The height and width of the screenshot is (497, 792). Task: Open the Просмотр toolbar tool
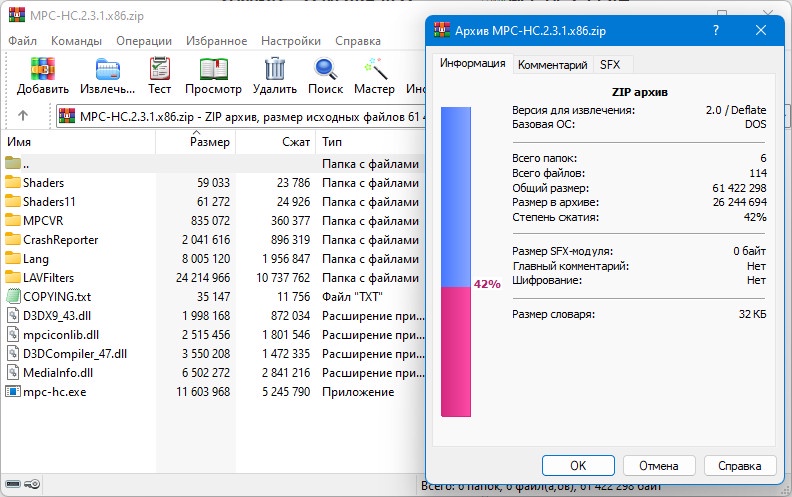coord(213,69)
